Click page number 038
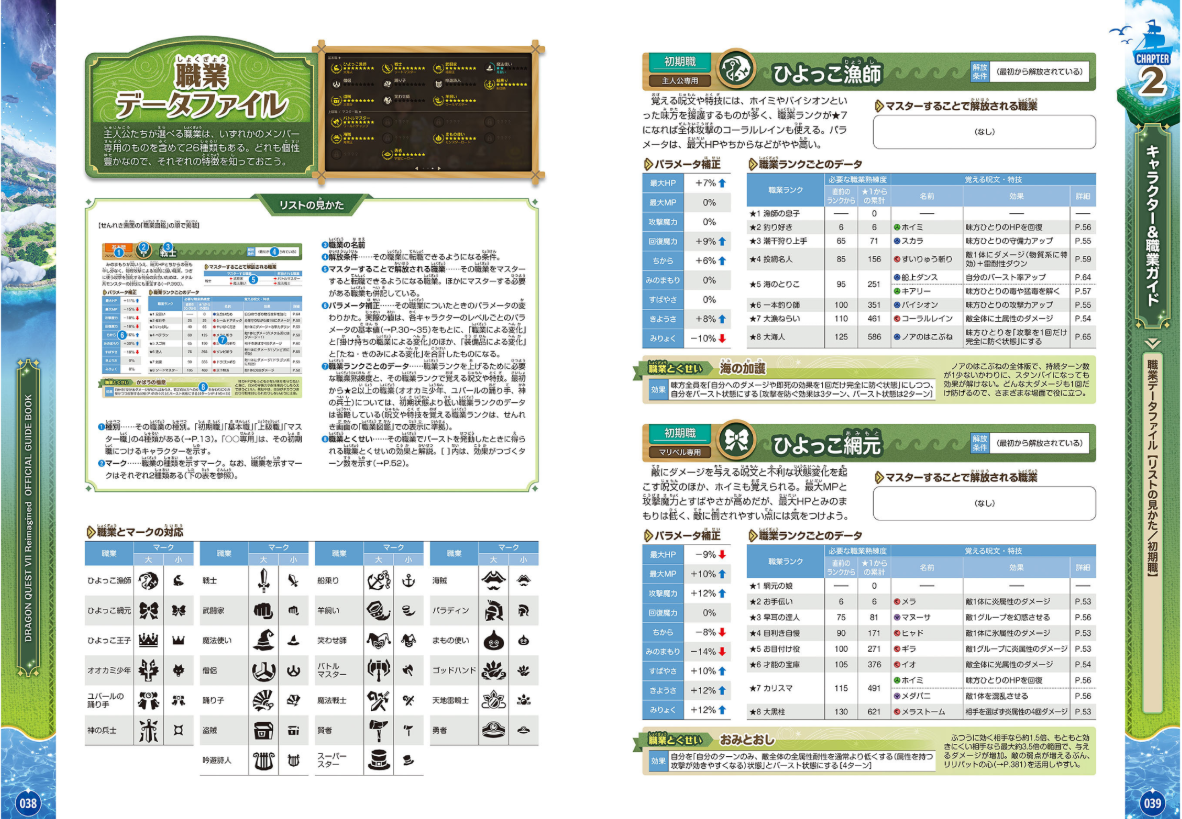The image size is (1182, 819). (28, 802)
